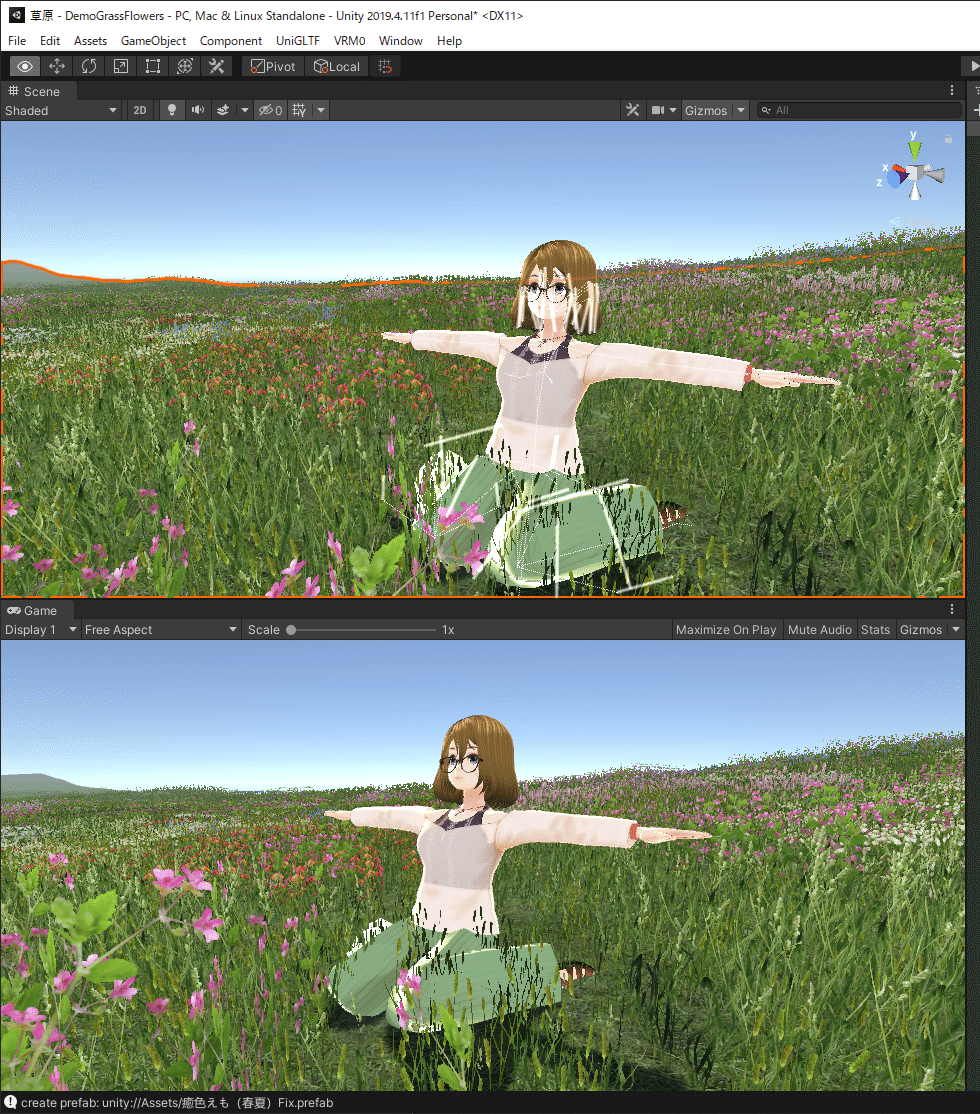980x1114 pixels.
Task: Click the console info icon in status bar
Action: coord(10,1102)
